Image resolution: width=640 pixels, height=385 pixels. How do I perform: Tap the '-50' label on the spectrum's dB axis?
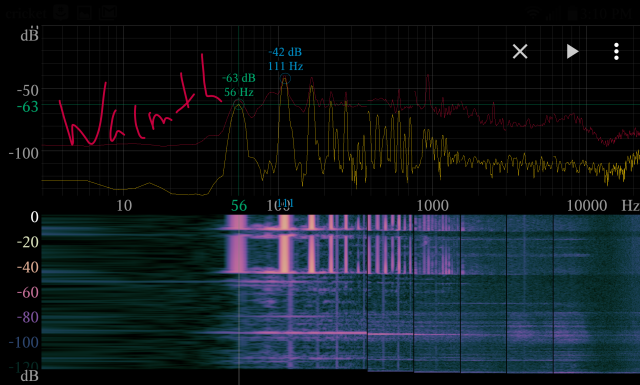coord(27,90)
